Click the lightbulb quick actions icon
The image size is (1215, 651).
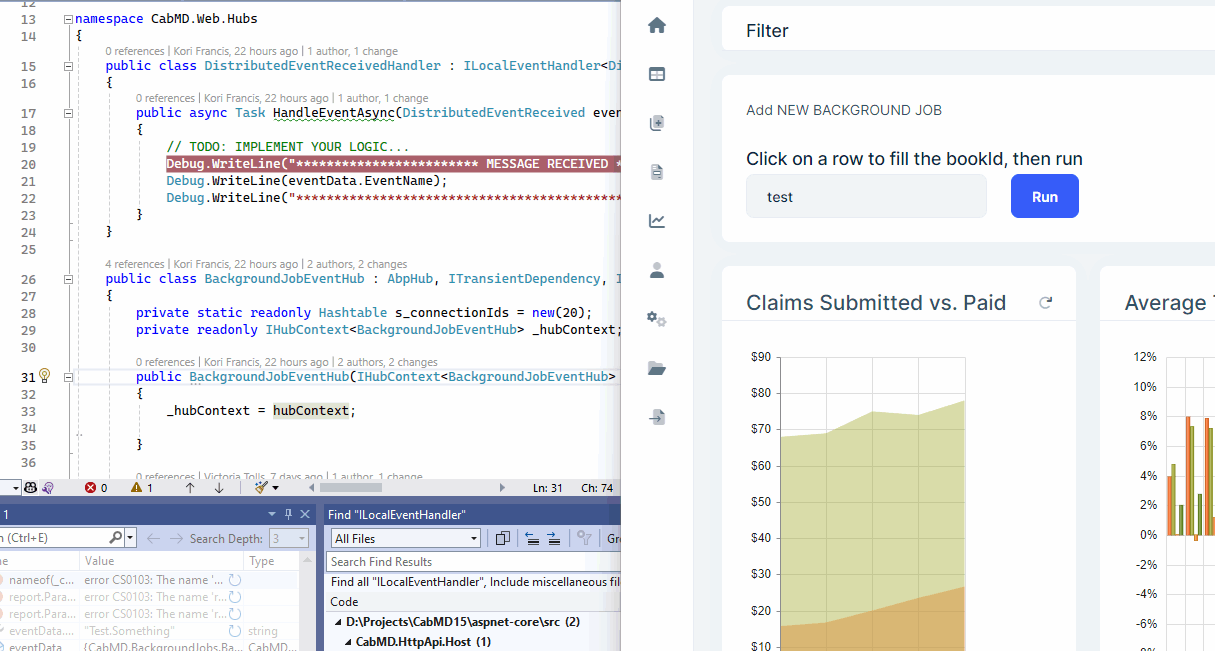[x=44, y=376]
